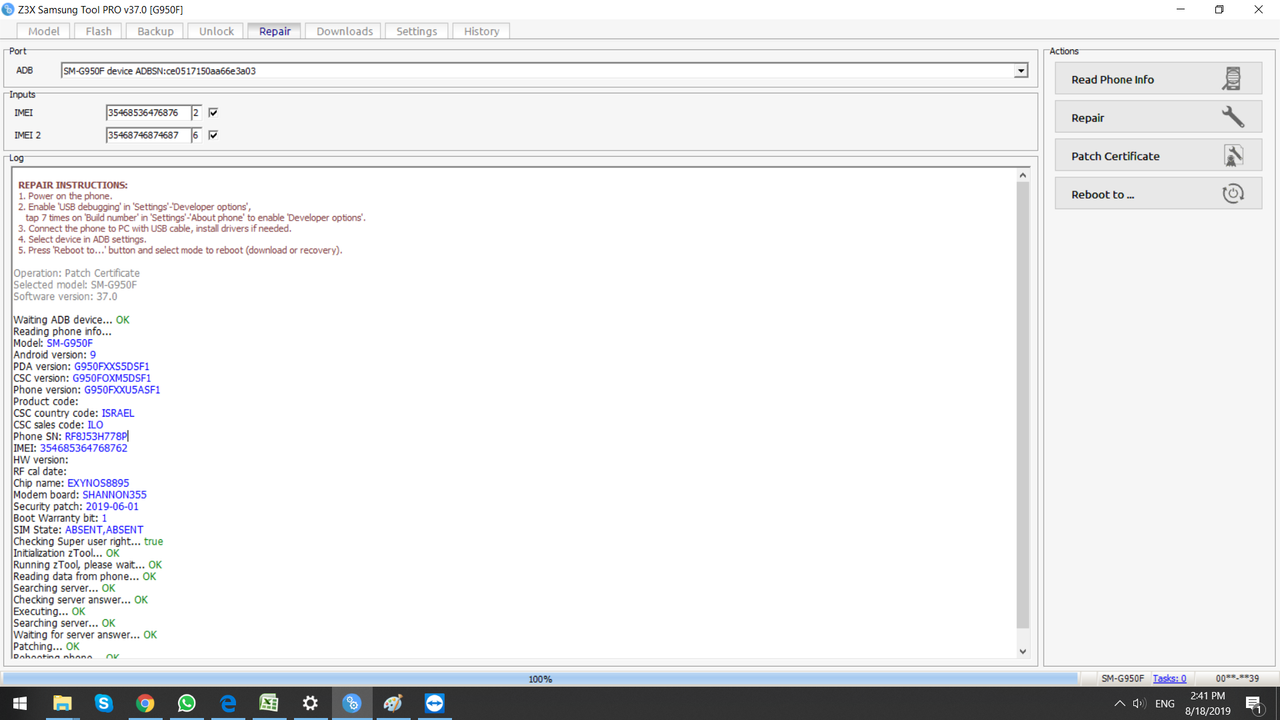Open TeamViewer from taskbar
Viewport: 1280px width, 720px height.
434,704
